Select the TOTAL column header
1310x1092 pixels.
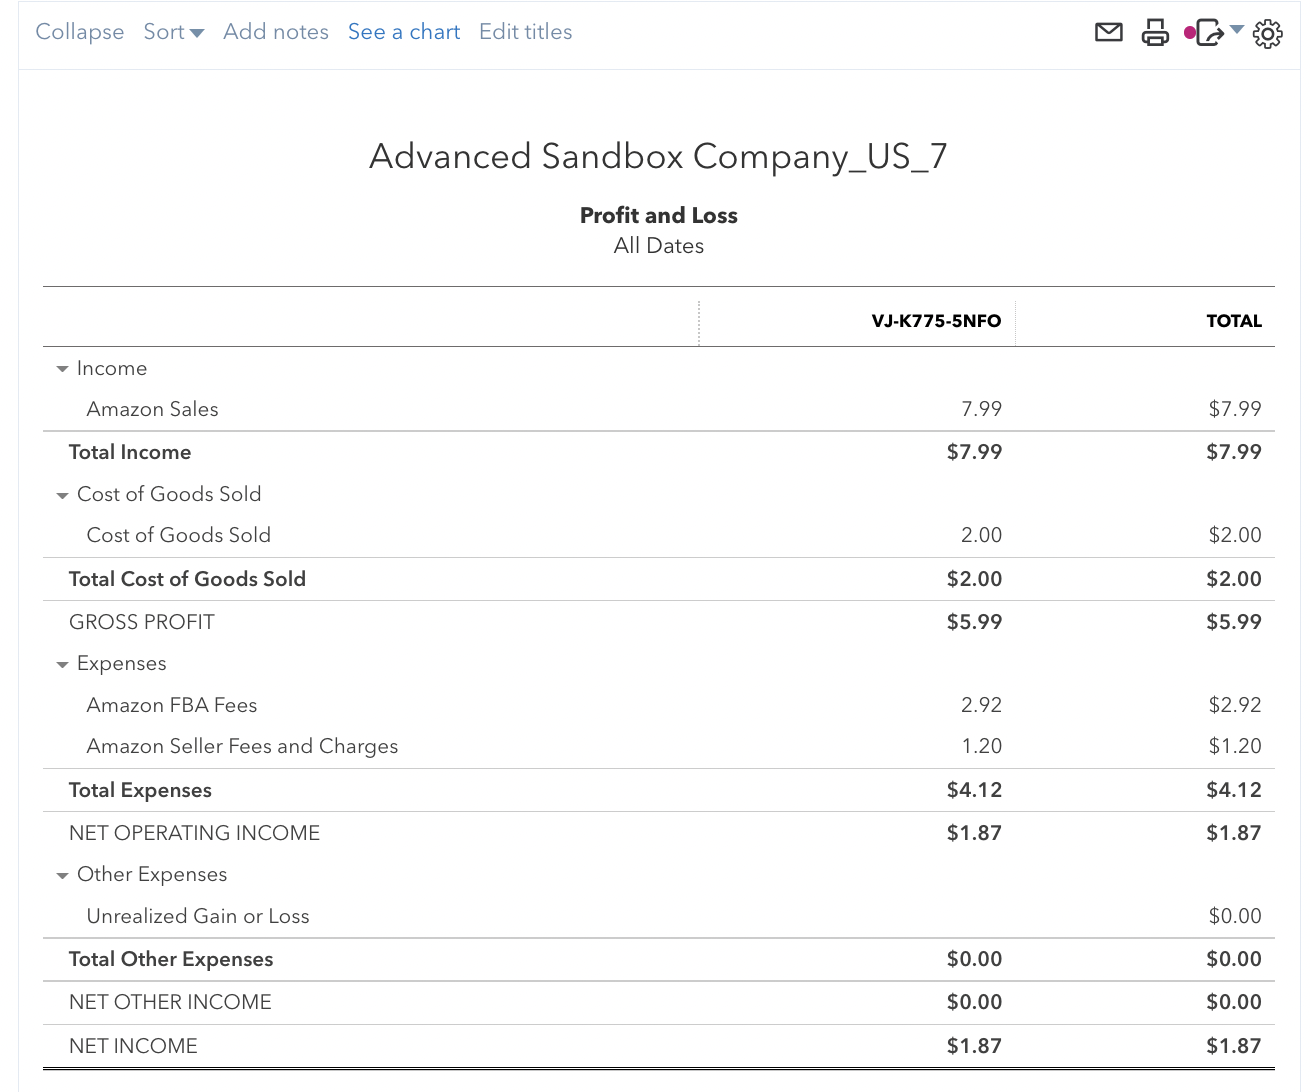coord(1234,321)
